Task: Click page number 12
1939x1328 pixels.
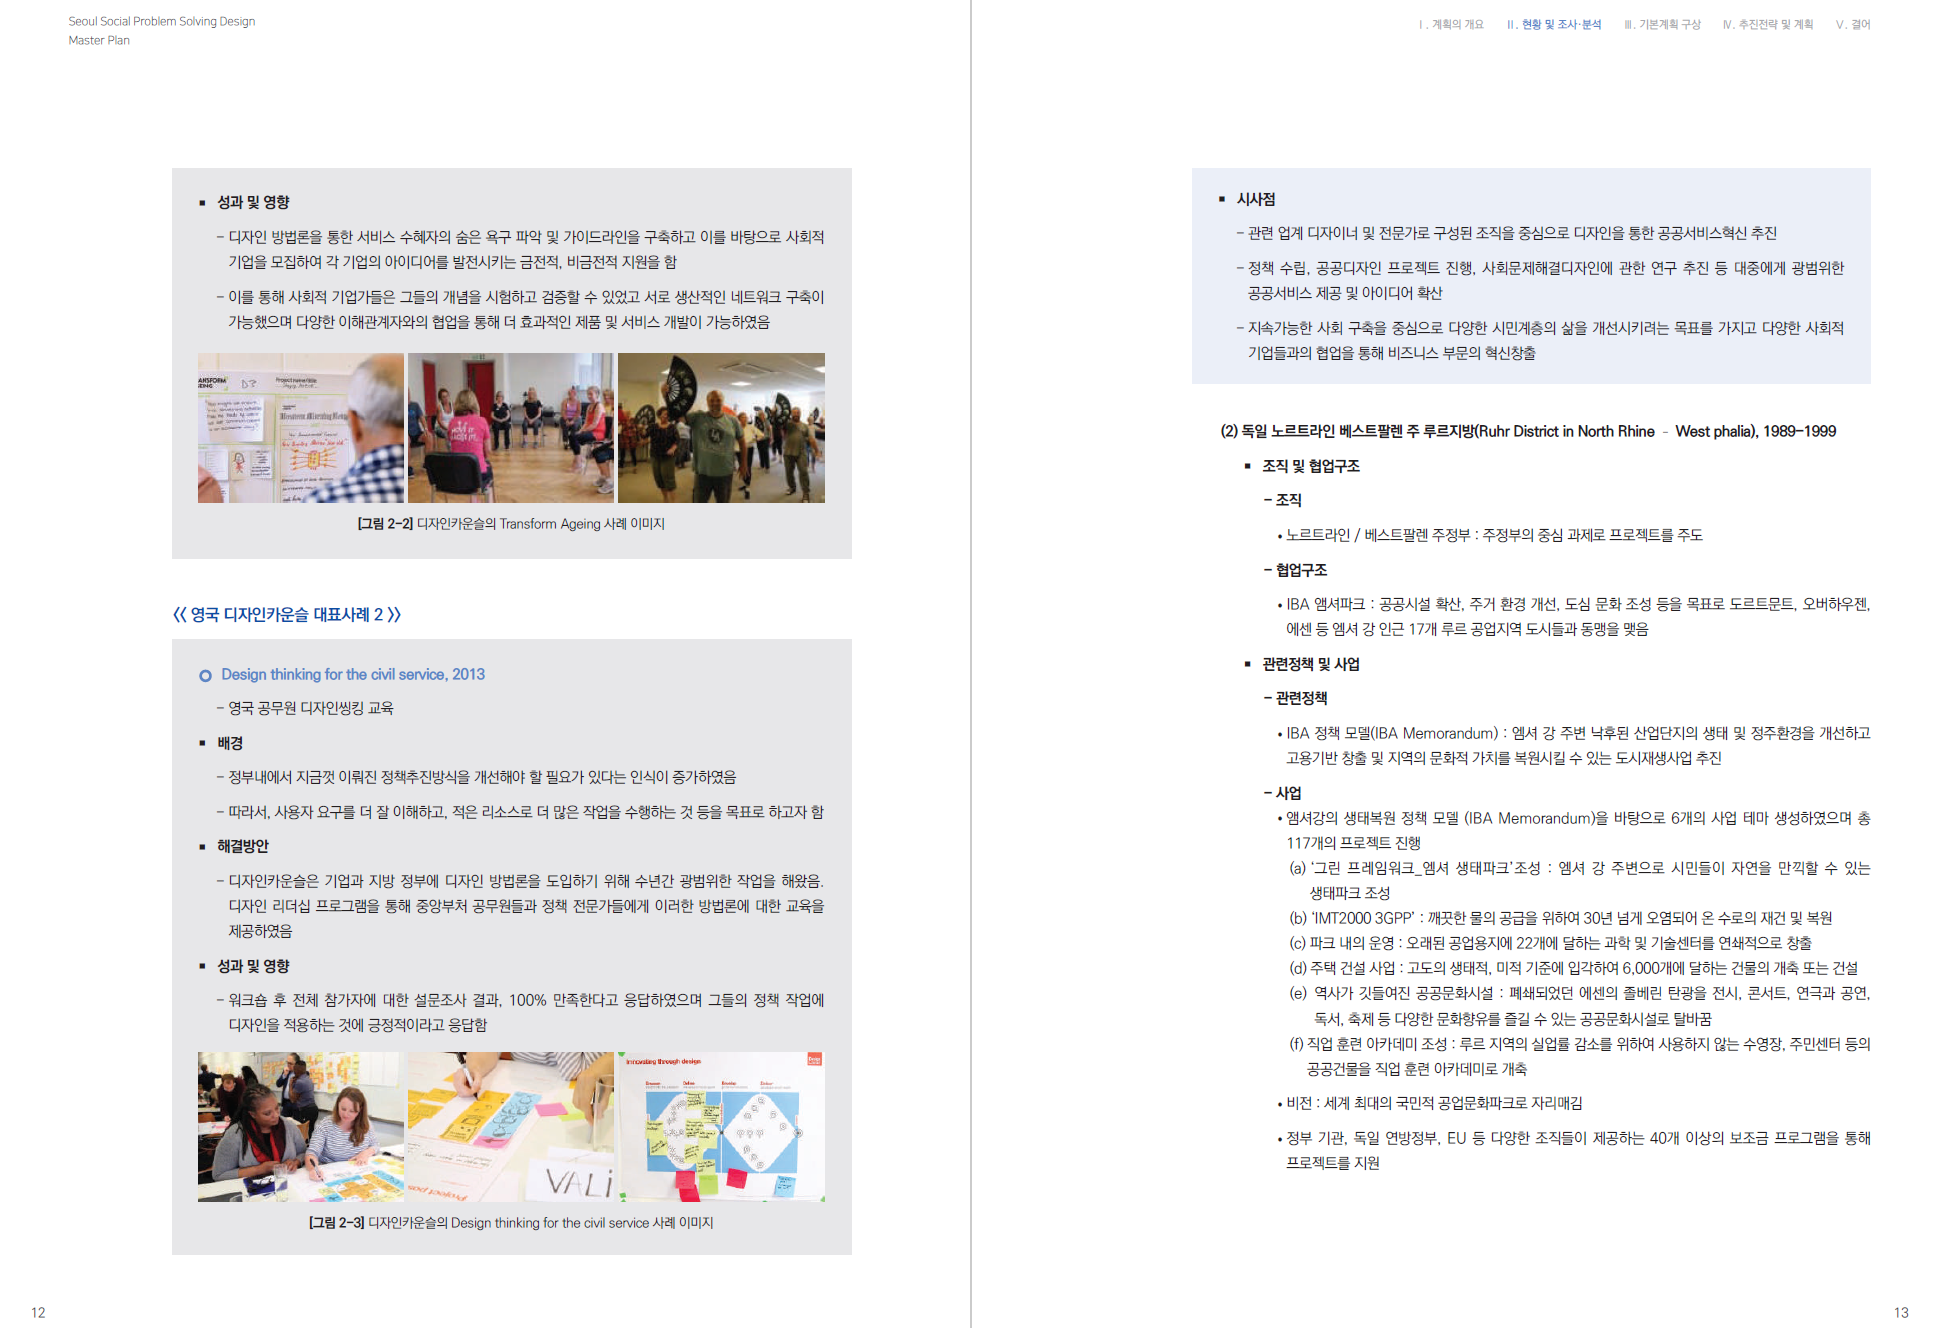Action: pyautogui.click(x=38, y=1312)
